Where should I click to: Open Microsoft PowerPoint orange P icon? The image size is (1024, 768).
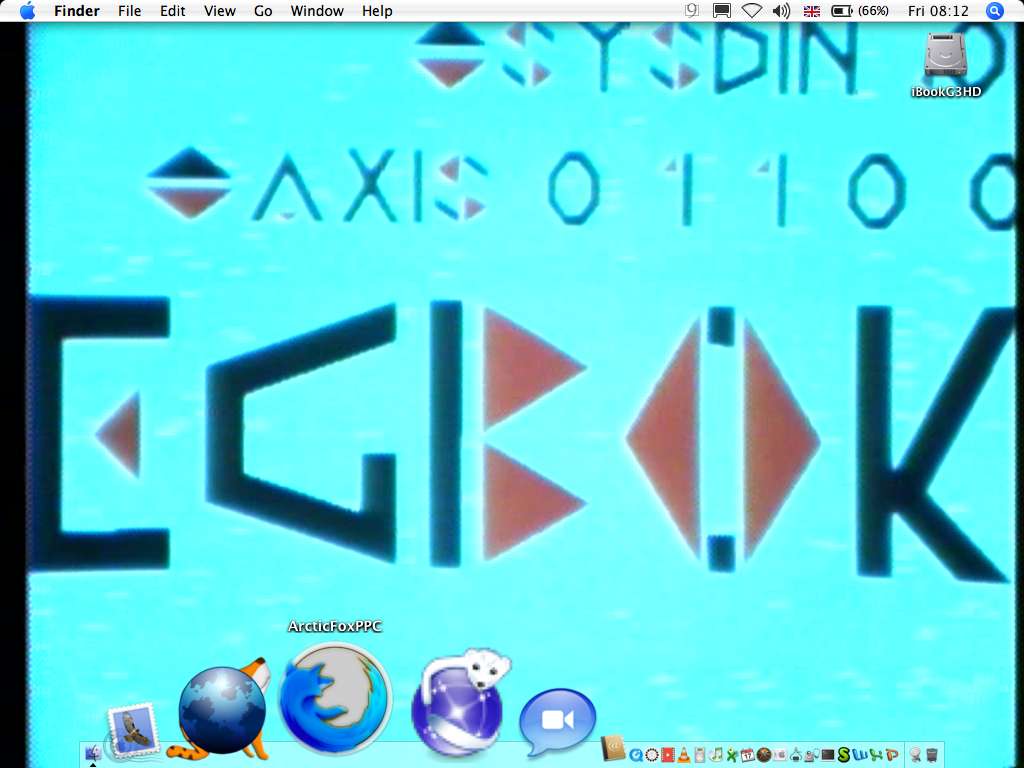point(891,755)
